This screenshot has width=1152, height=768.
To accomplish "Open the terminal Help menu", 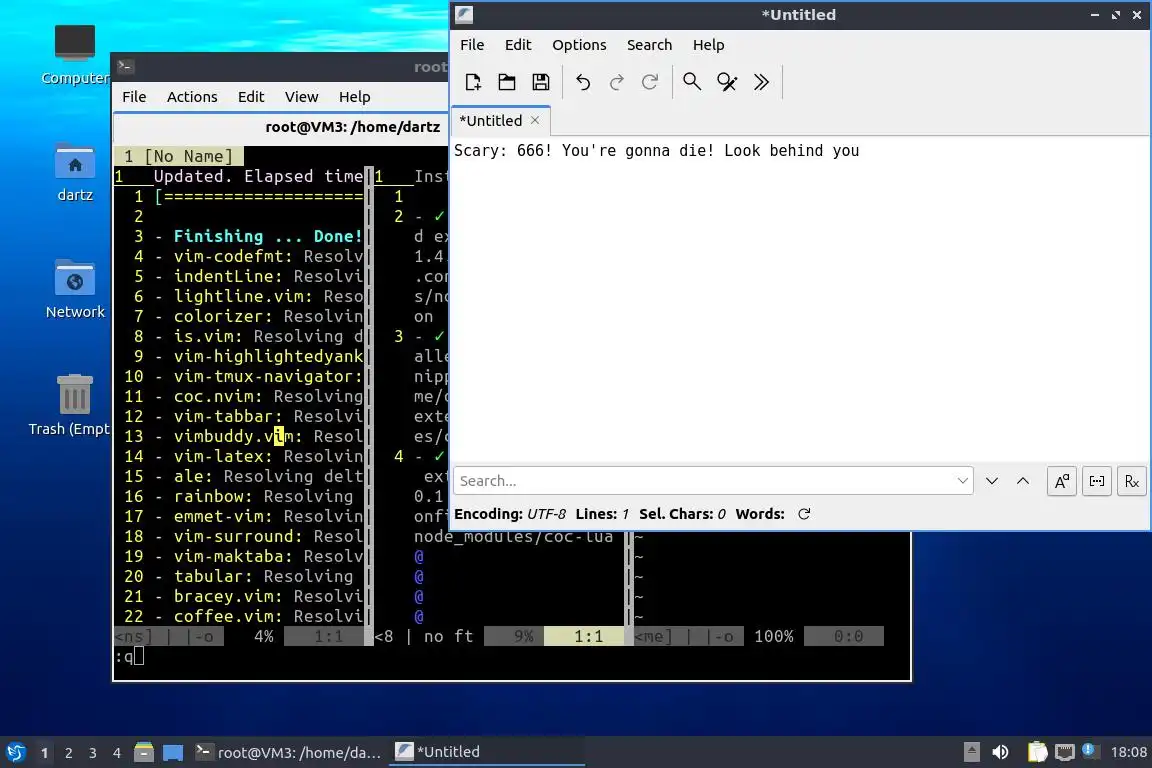I will [x=354, y=97].
